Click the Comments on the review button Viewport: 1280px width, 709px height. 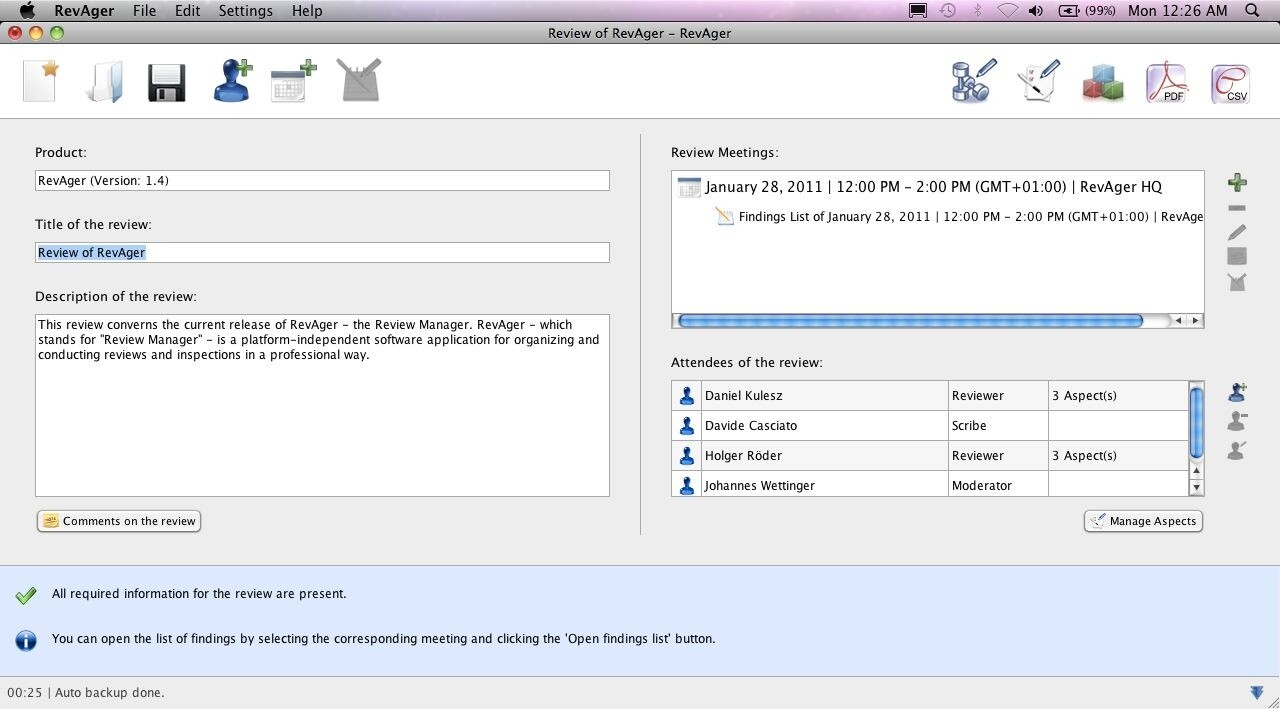(119, 521)
